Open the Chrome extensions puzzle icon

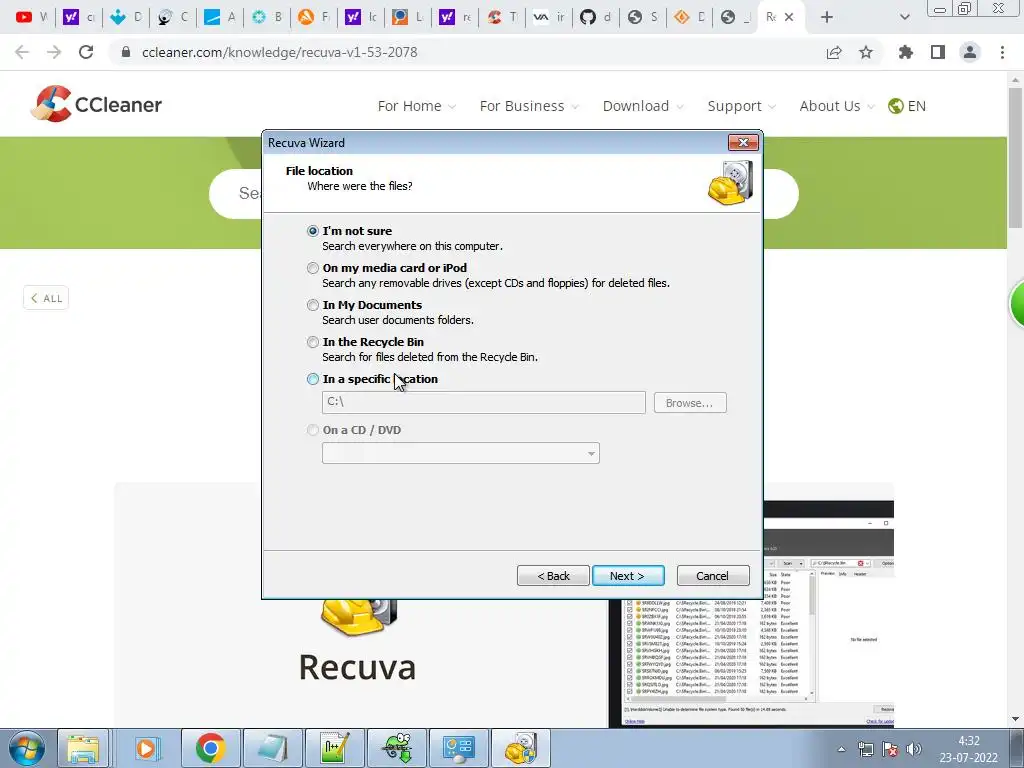pyautogui.click(x=905, y=52)
